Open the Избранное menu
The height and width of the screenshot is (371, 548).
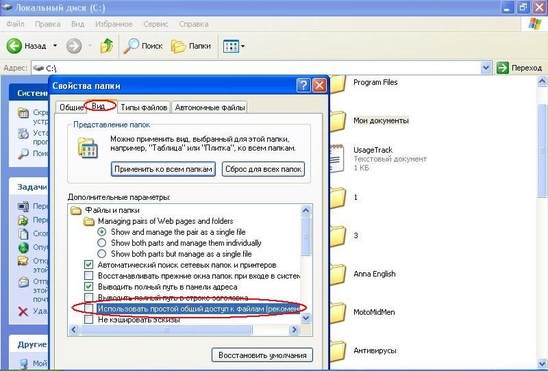[x=114, y=24]
